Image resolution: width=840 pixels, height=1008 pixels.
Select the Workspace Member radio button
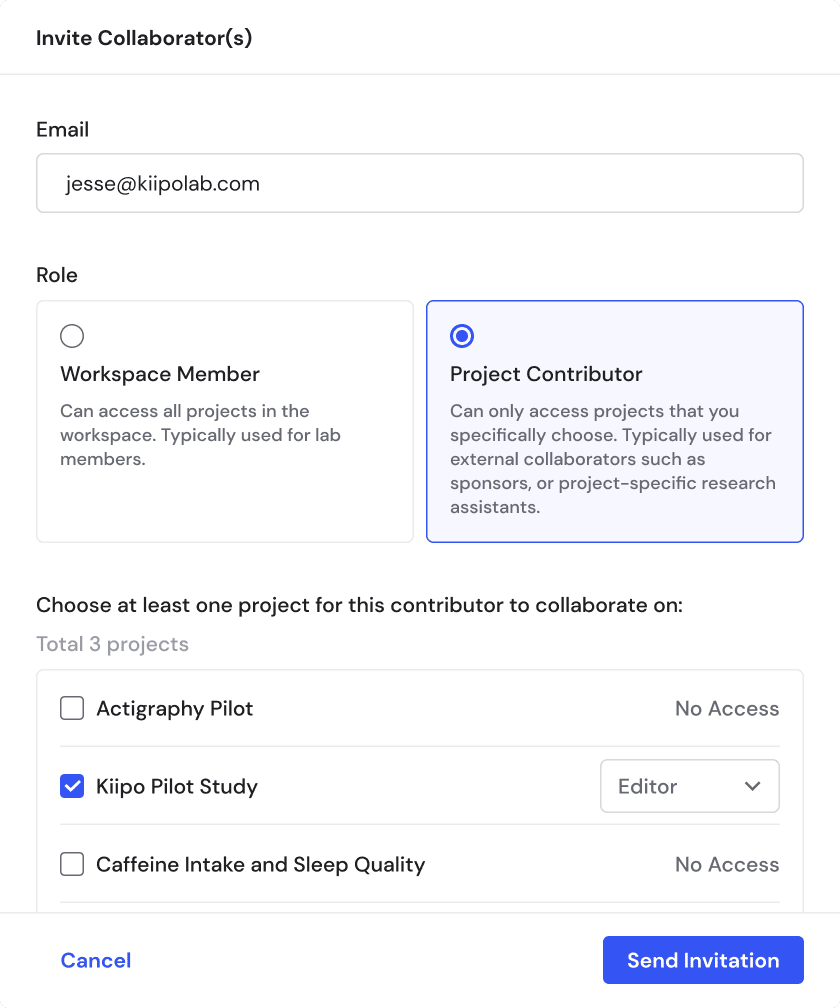tap(72, 336)
